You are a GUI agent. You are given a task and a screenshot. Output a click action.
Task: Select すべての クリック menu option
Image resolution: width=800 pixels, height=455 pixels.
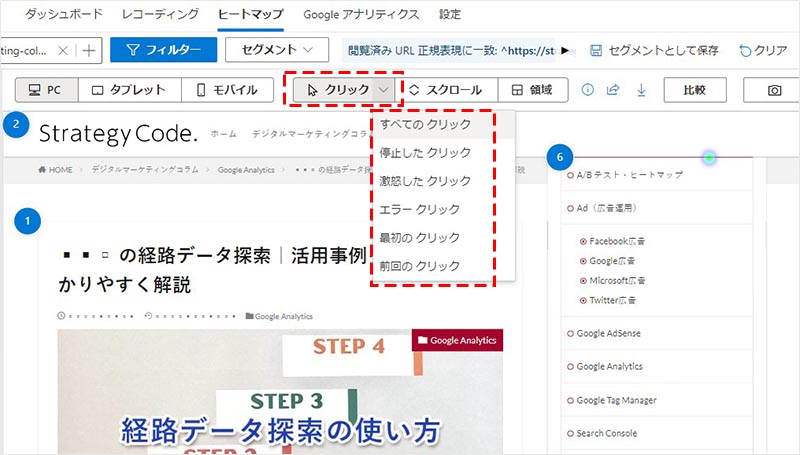click(x=425, y=125)
